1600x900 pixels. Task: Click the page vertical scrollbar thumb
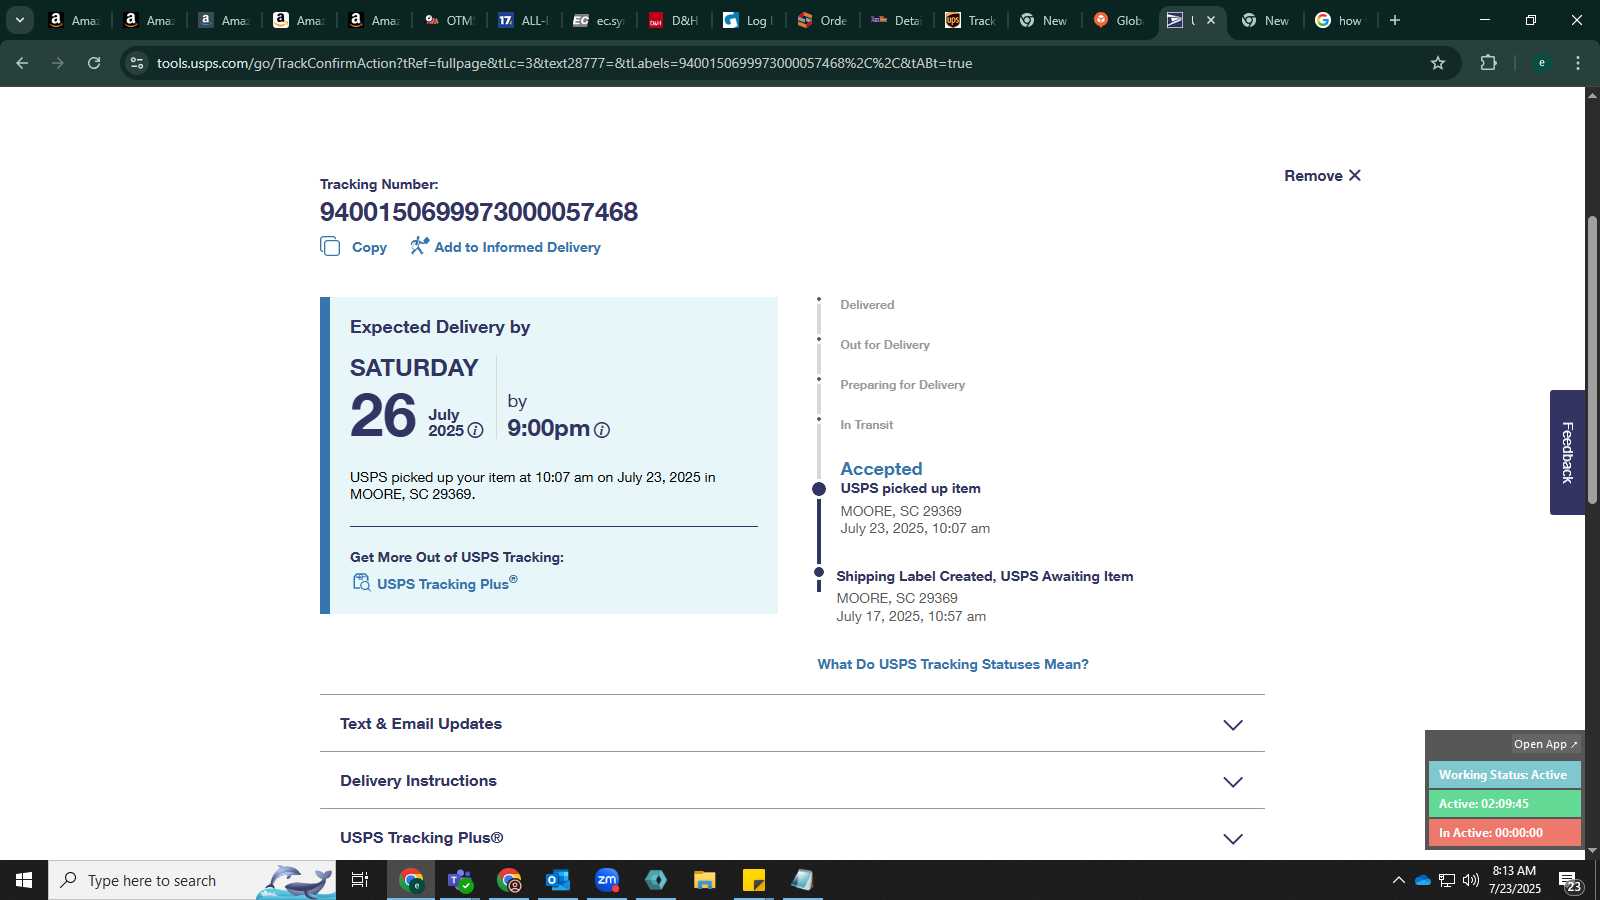1592,360
